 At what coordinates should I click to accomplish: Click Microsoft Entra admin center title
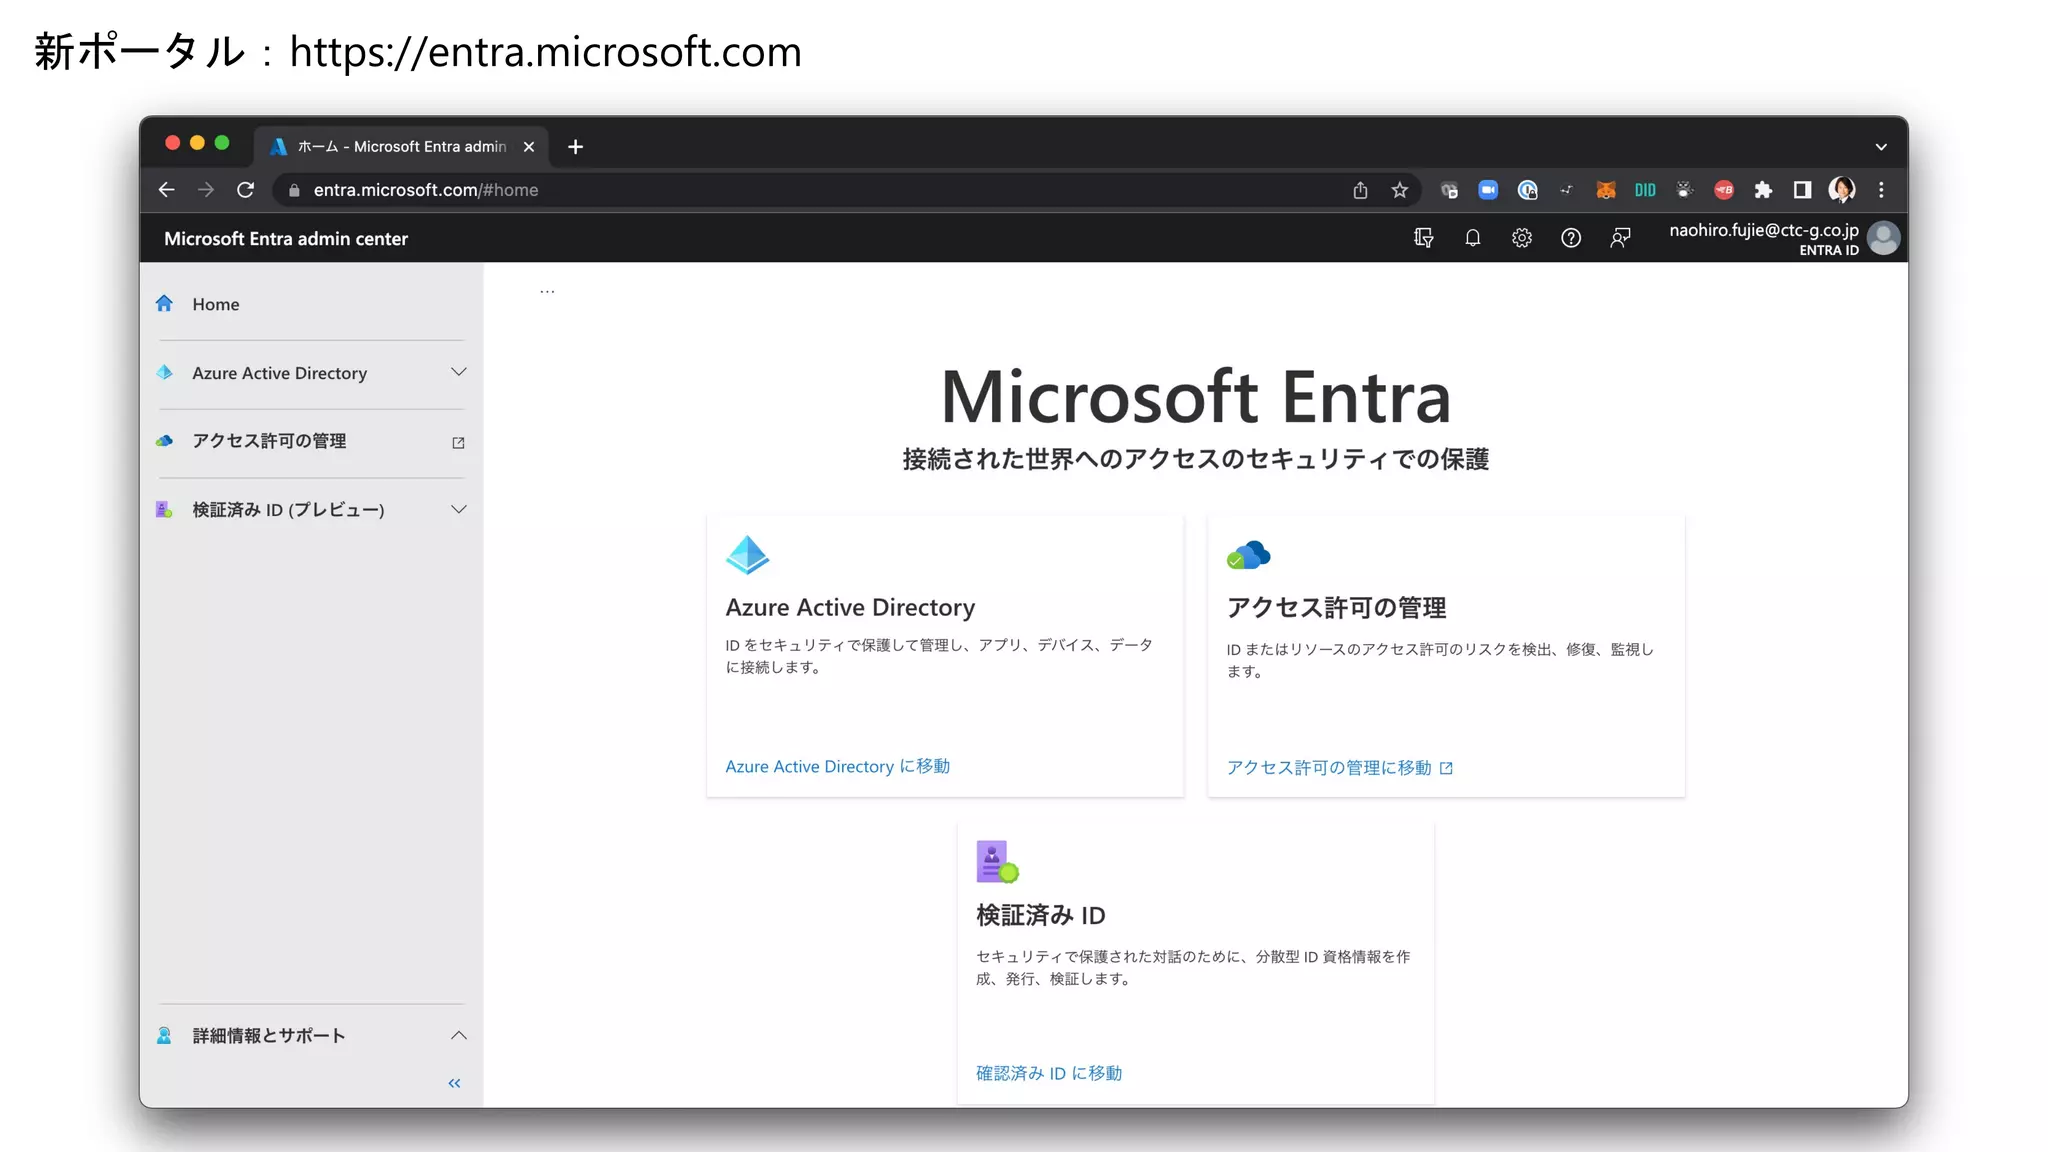(x=286, y=239)
